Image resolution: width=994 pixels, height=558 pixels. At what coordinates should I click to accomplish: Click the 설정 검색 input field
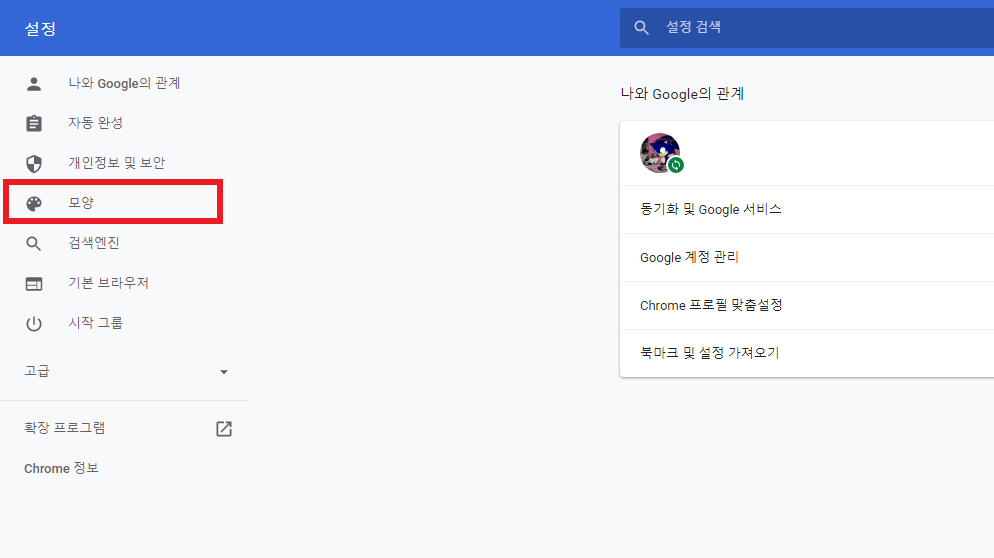(807, 28)
